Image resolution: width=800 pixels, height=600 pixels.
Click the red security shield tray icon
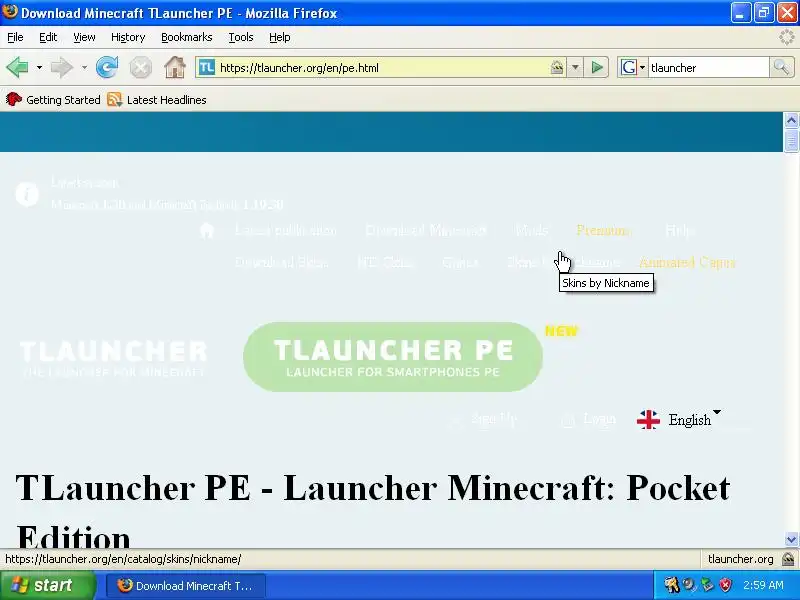click(725, 585)
